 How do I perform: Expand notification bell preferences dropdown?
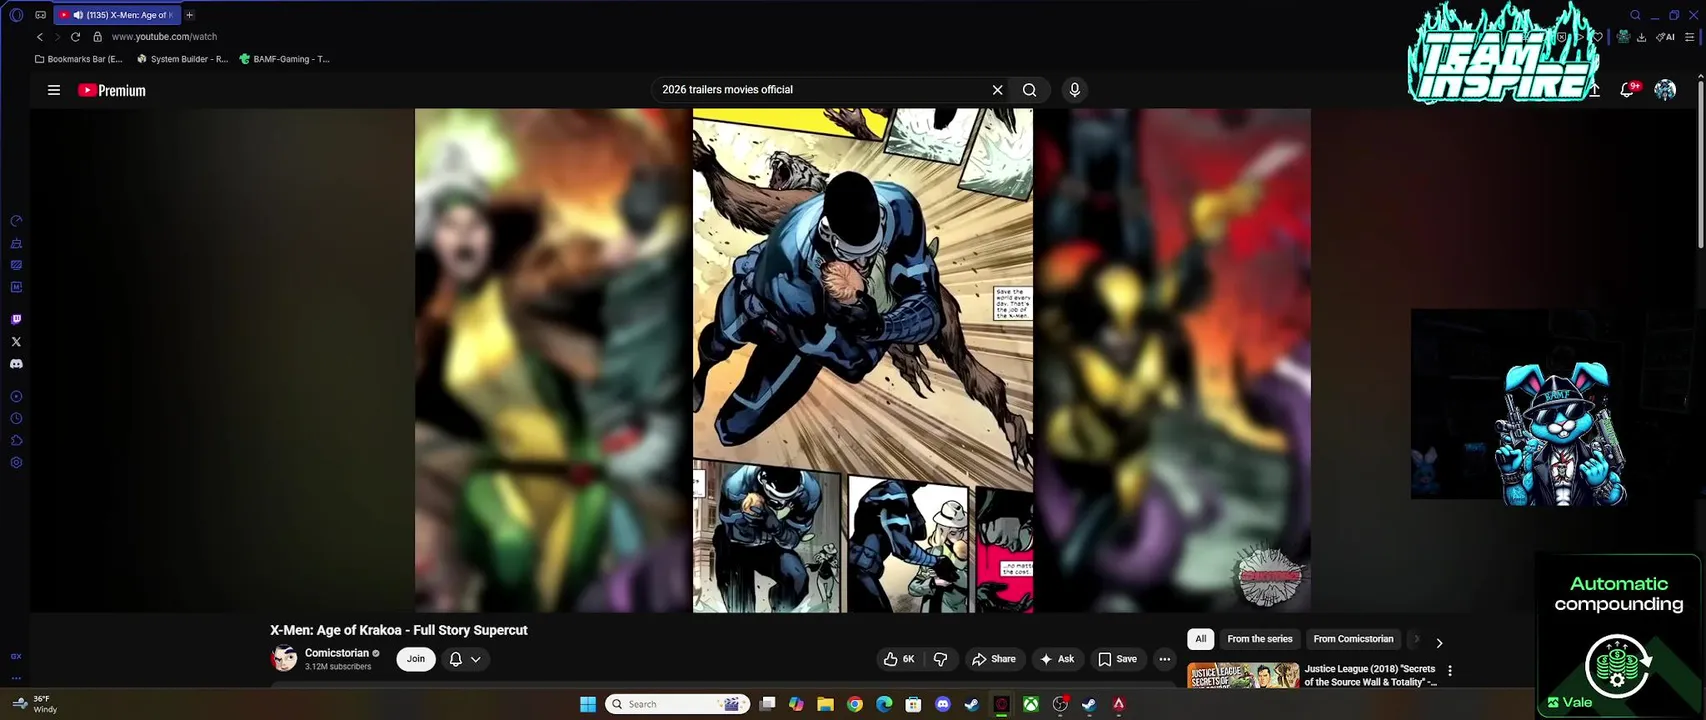tap(465, 659)
